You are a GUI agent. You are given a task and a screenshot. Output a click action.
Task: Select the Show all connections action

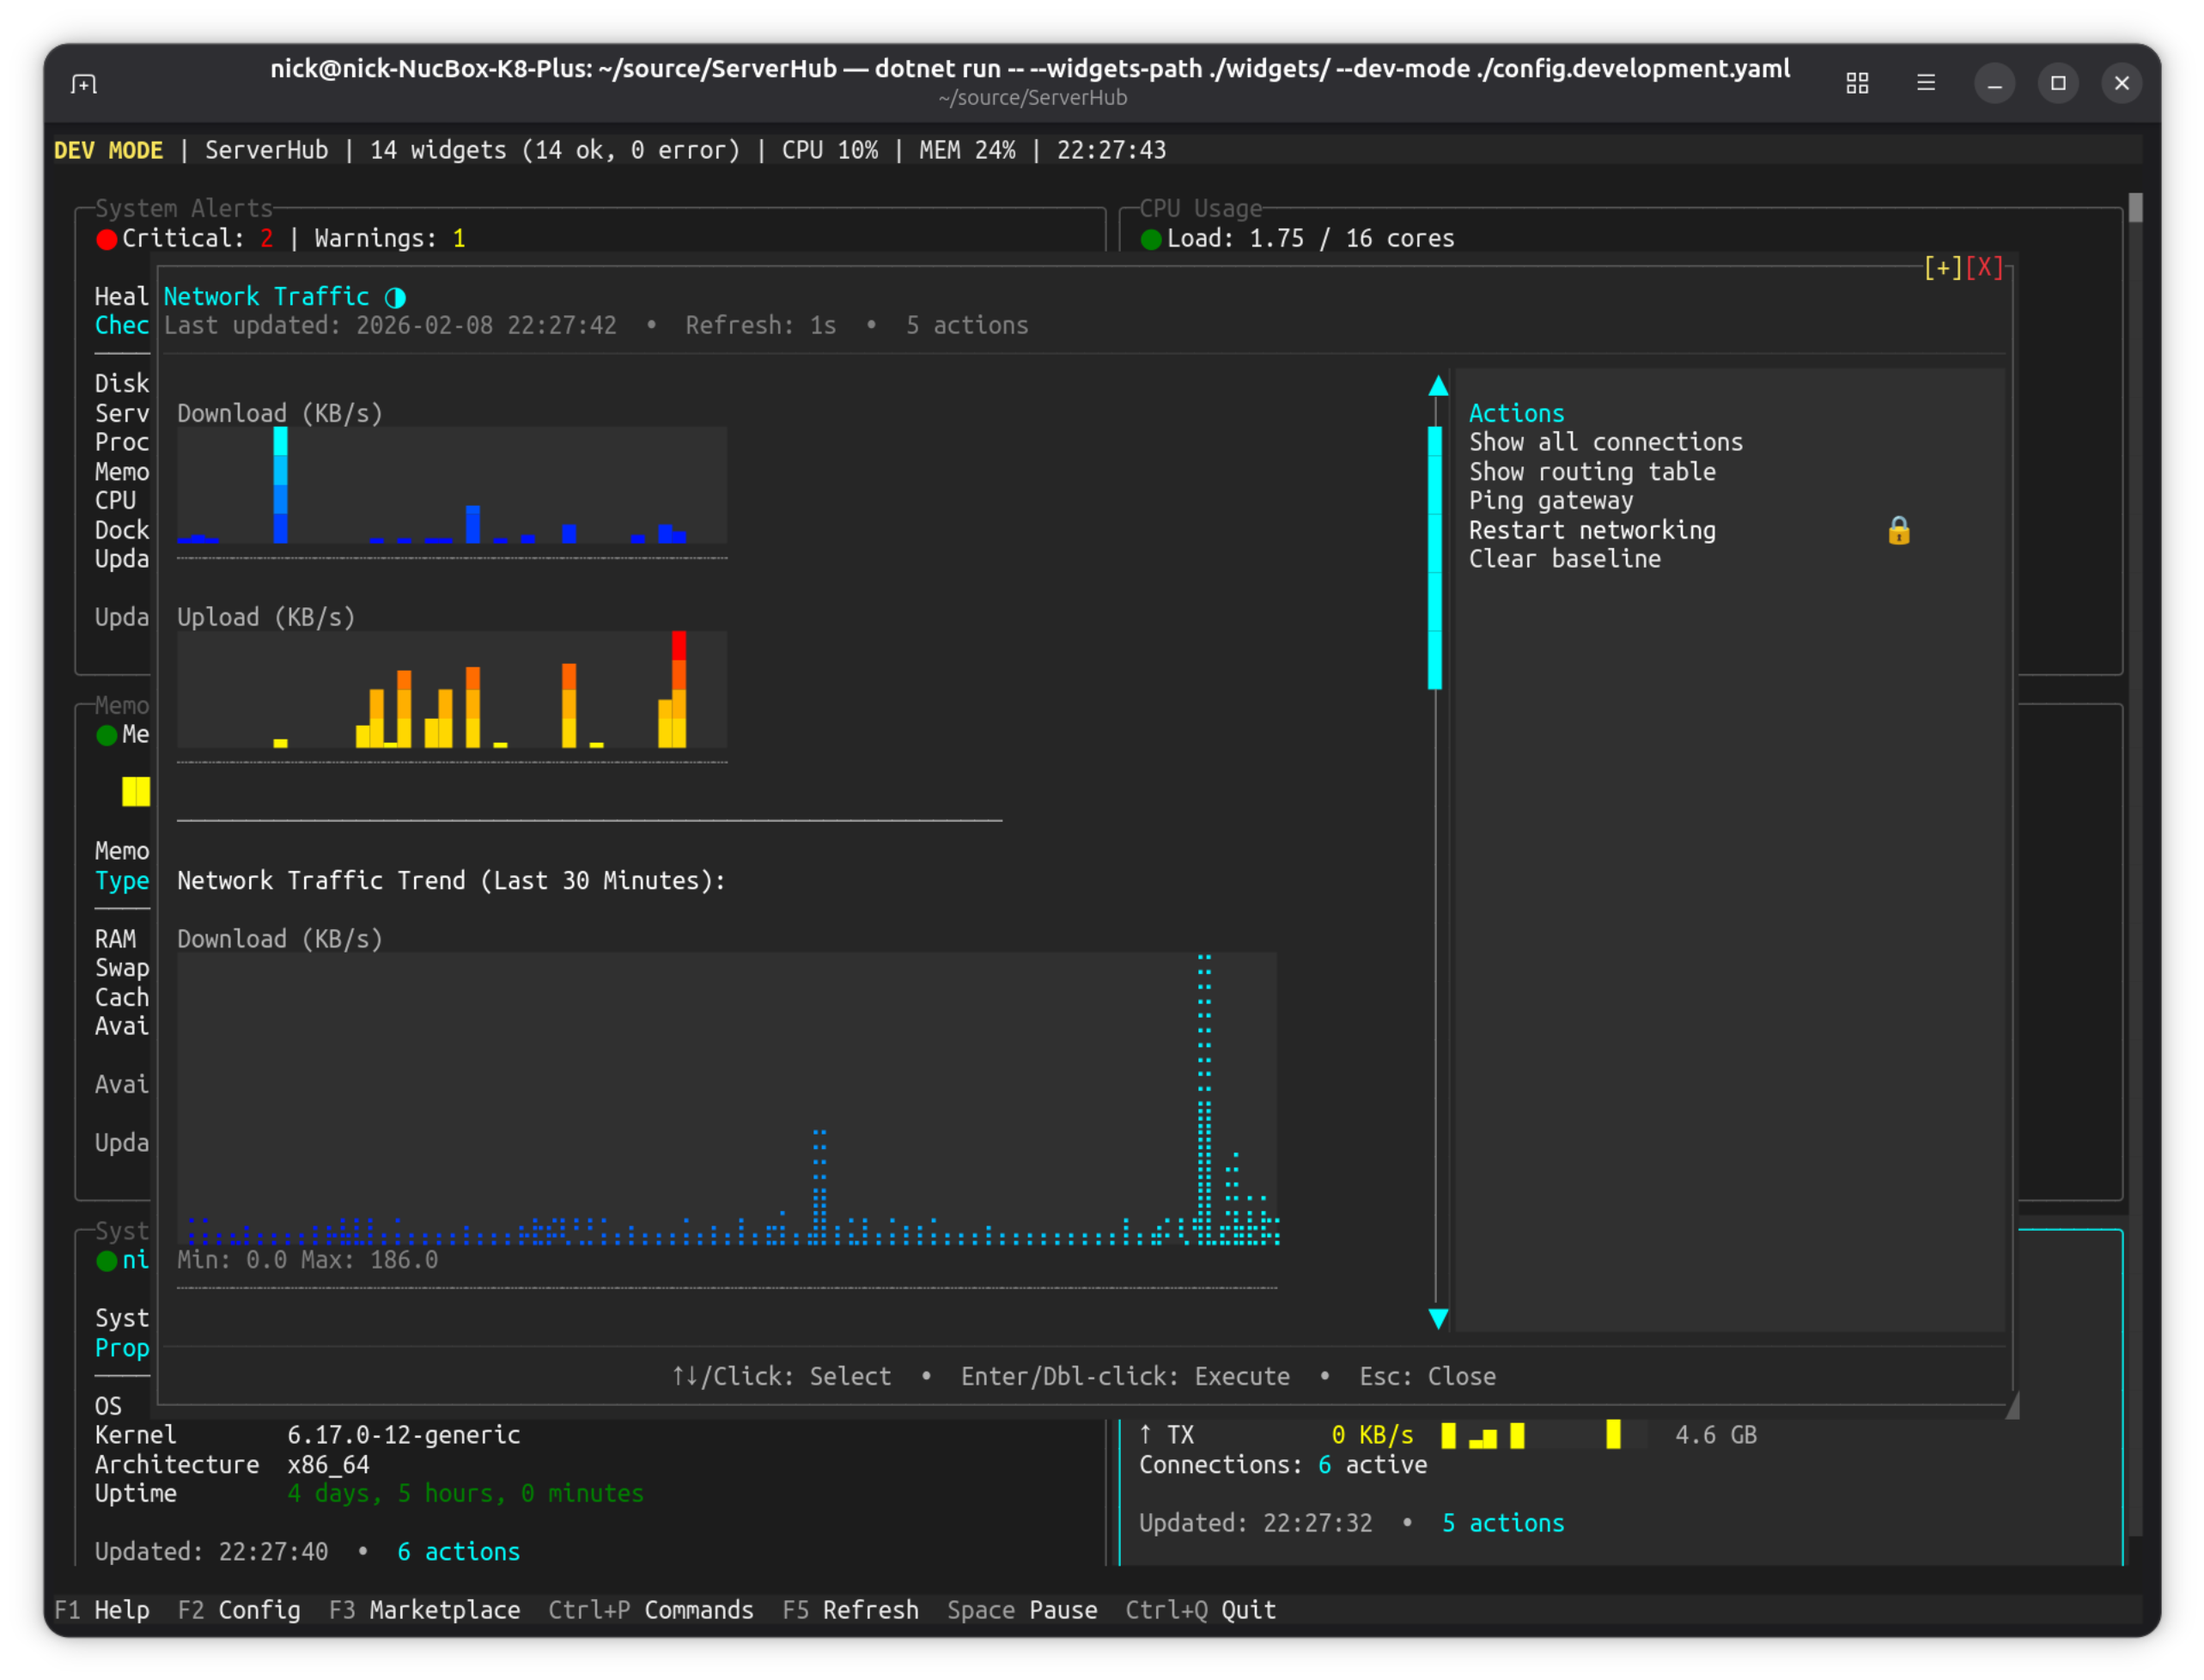[x=1605, y=442]
